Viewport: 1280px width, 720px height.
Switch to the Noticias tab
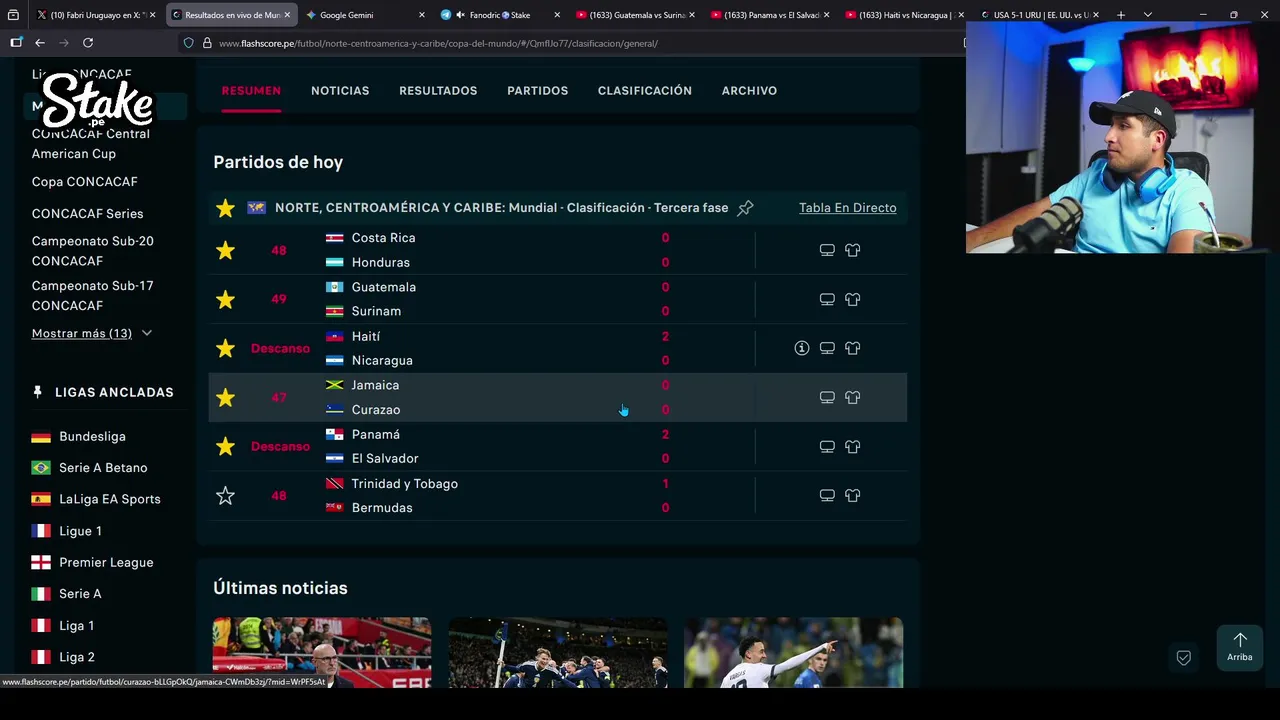[340, 91]
